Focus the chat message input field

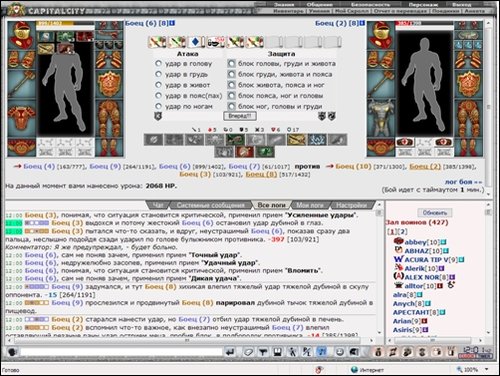[x=121, y=352]
